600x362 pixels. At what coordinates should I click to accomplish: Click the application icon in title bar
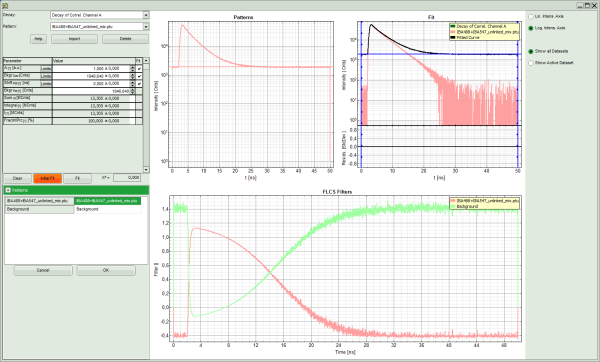5,5
